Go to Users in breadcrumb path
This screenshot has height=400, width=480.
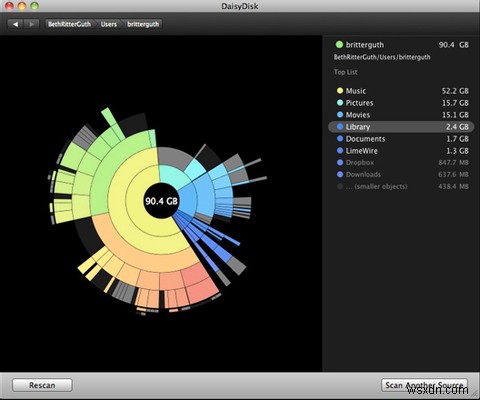coord(109,24)
